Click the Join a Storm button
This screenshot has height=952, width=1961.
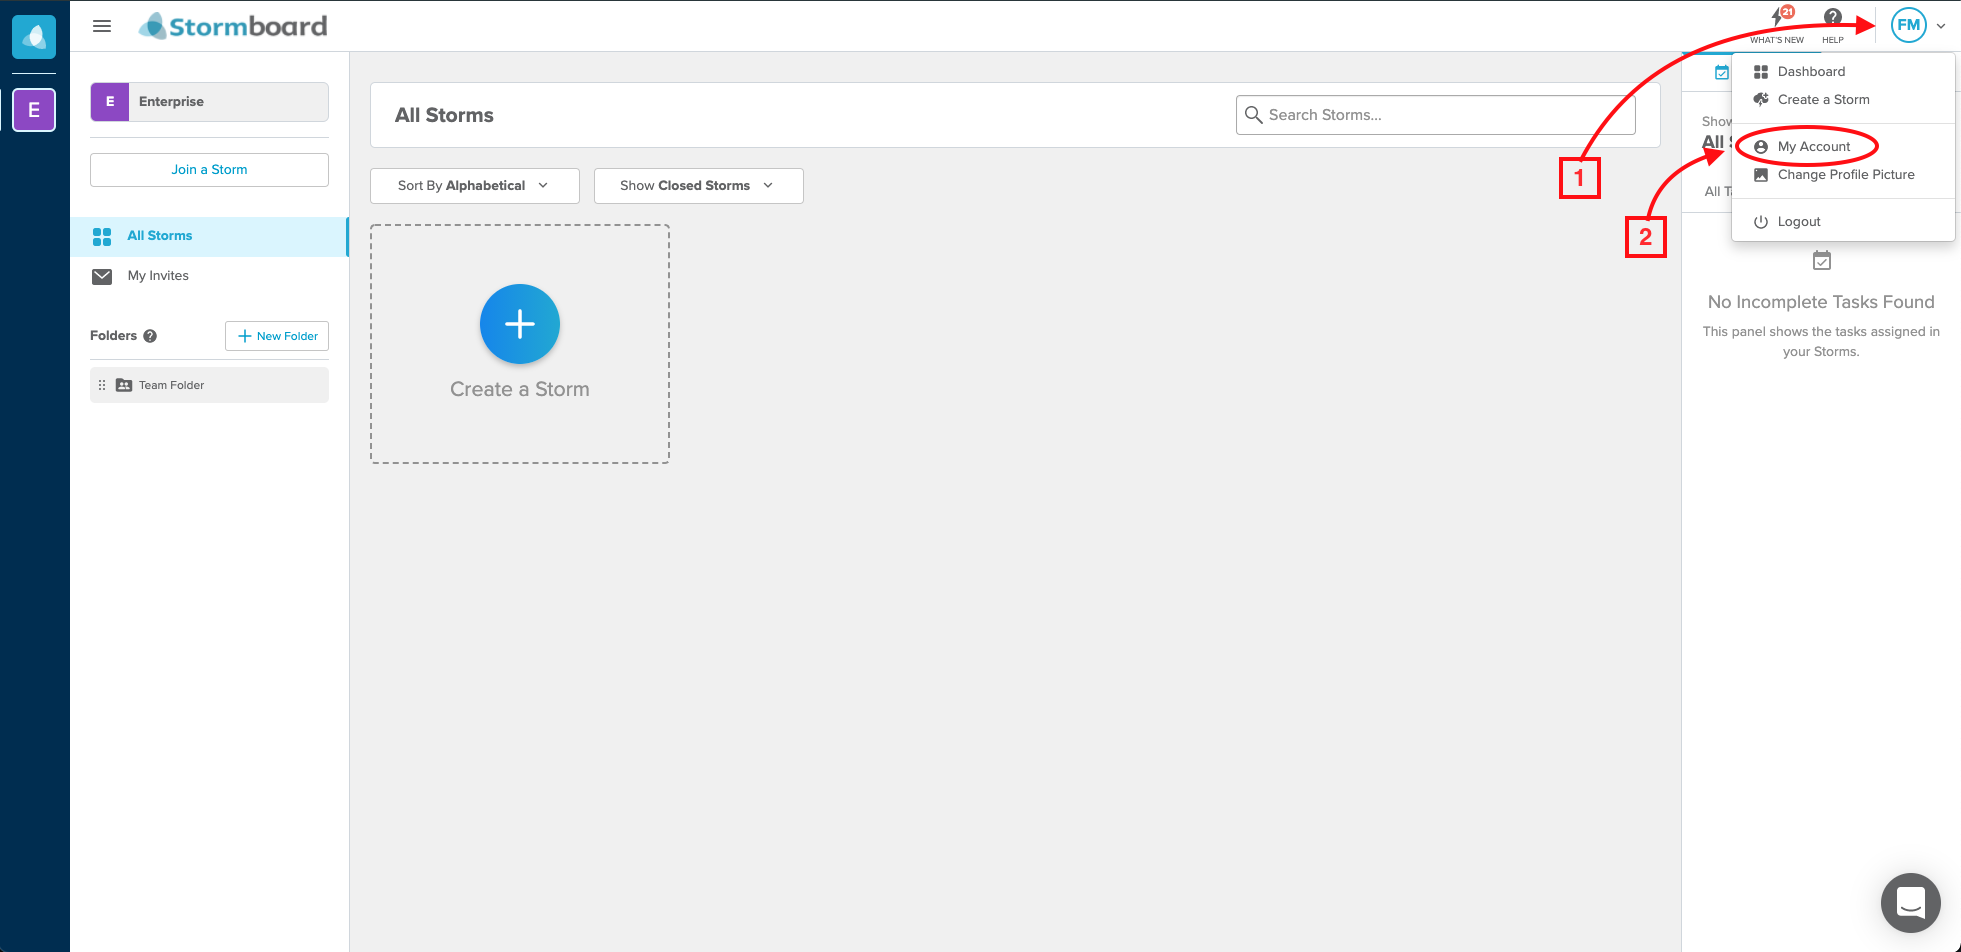209,169
